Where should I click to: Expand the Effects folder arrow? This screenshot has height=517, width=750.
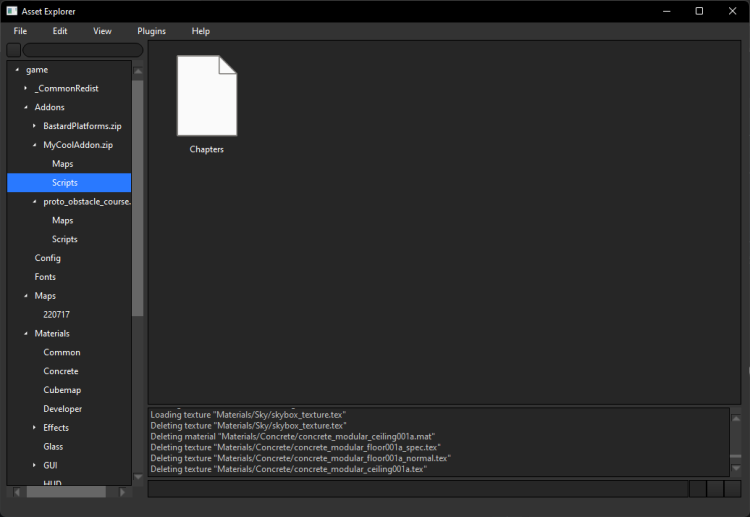click(x=35, y=428)
